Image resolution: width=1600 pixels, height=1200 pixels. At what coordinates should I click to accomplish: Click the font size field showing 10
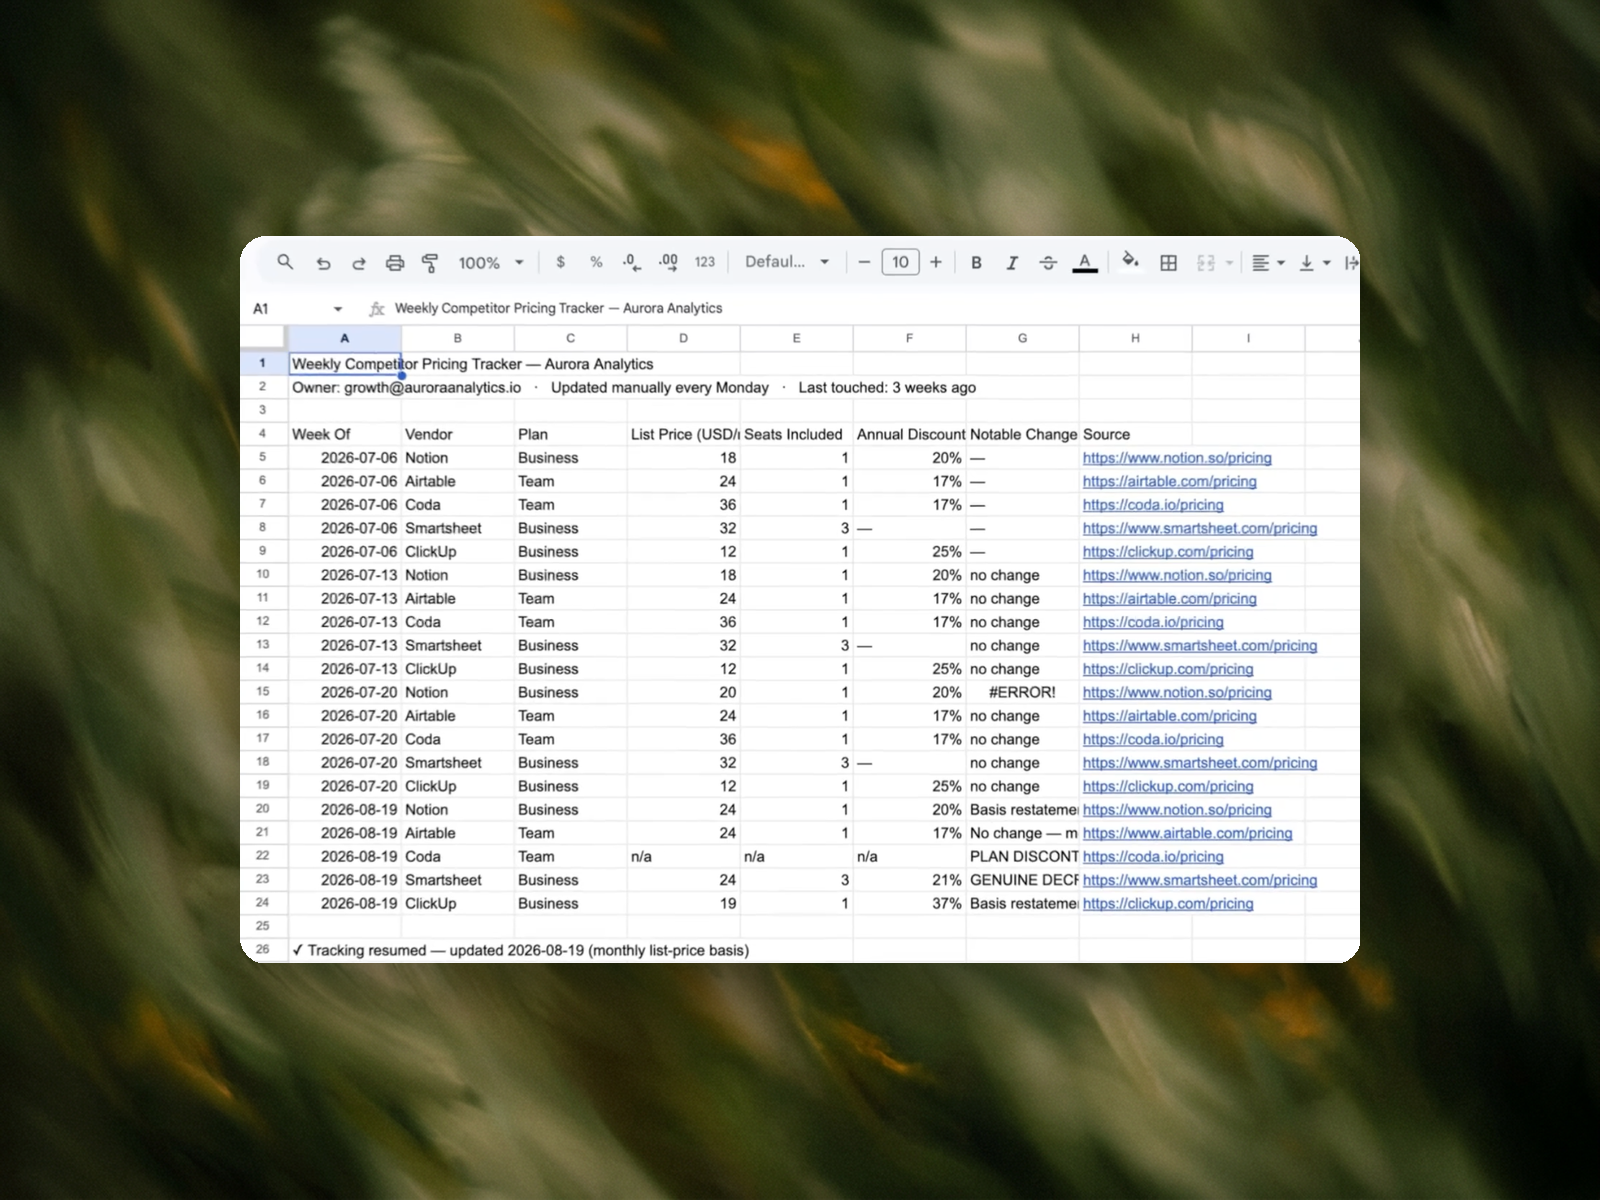900,262
